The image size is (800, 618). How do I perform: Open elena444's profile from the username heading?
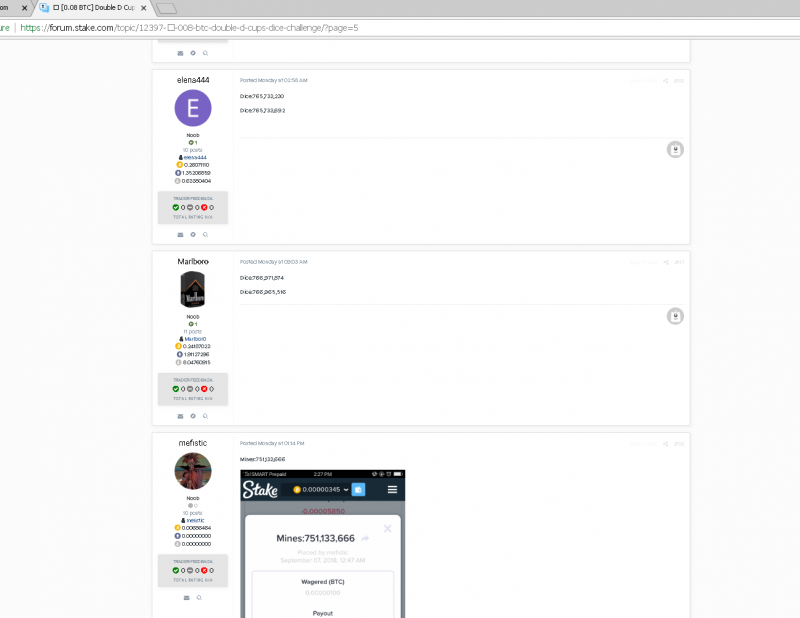click(193, 80)
